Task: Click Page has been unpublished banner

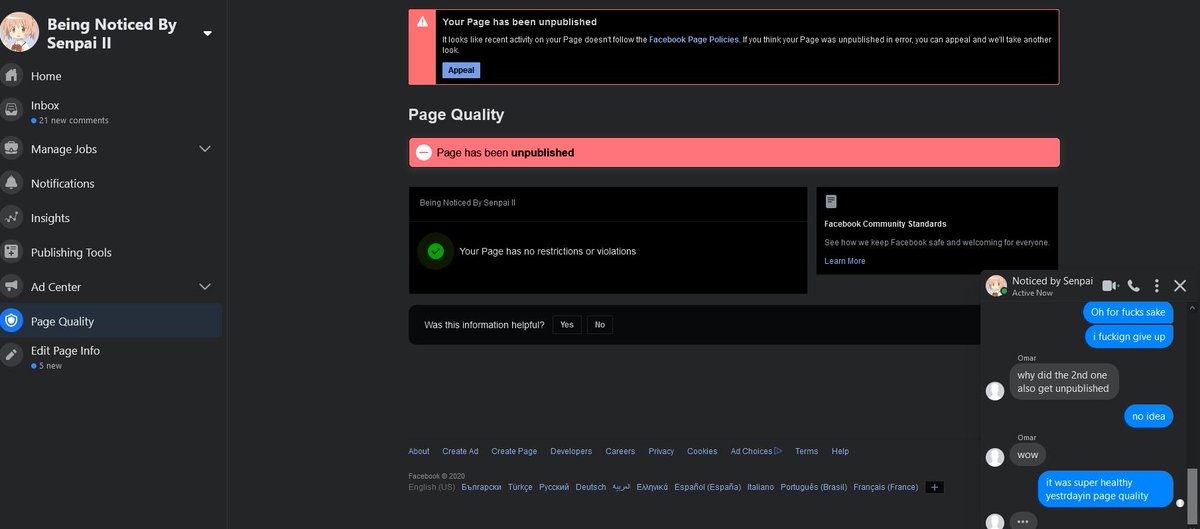Action: [734, 153]
